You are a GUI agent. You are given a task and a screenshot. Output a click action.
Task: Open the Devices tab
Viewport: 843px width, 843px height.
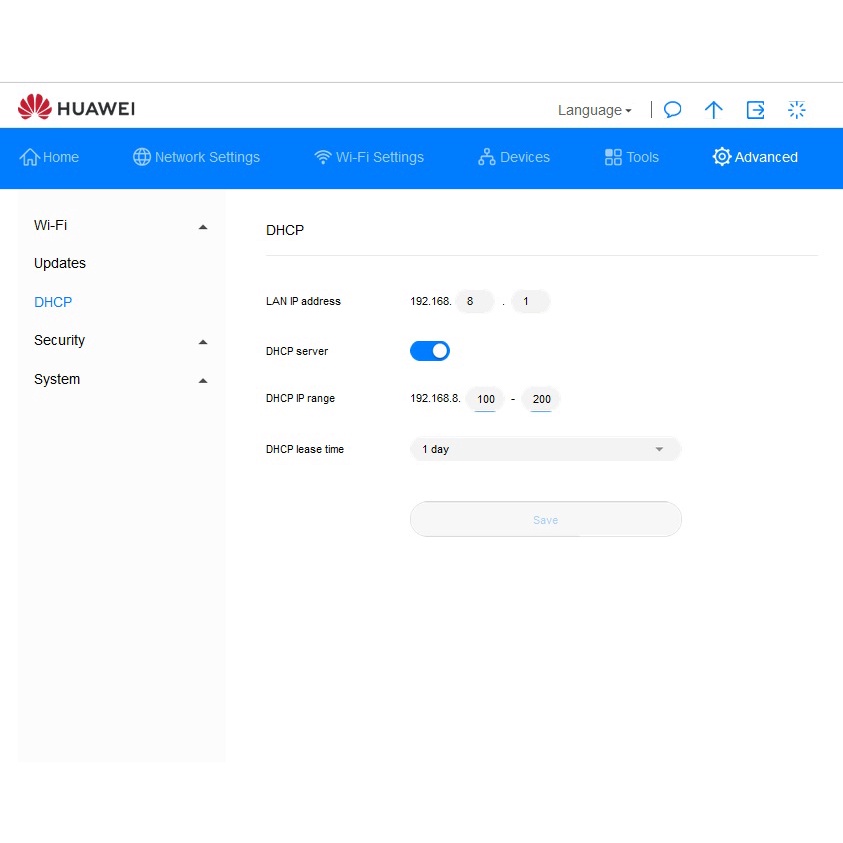pos(514,157)
